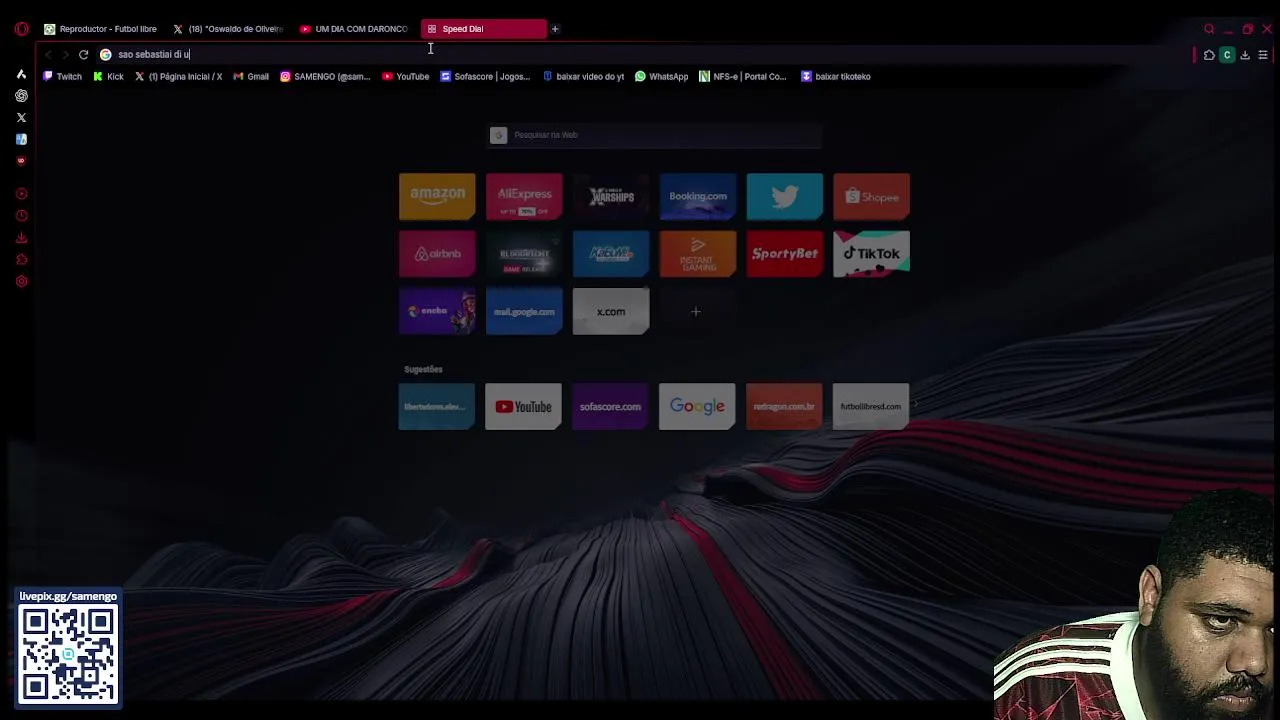Open the Kabum speed dial tile
The width and height of the screenshot is (1280, 720).
(x=611, y=254)
